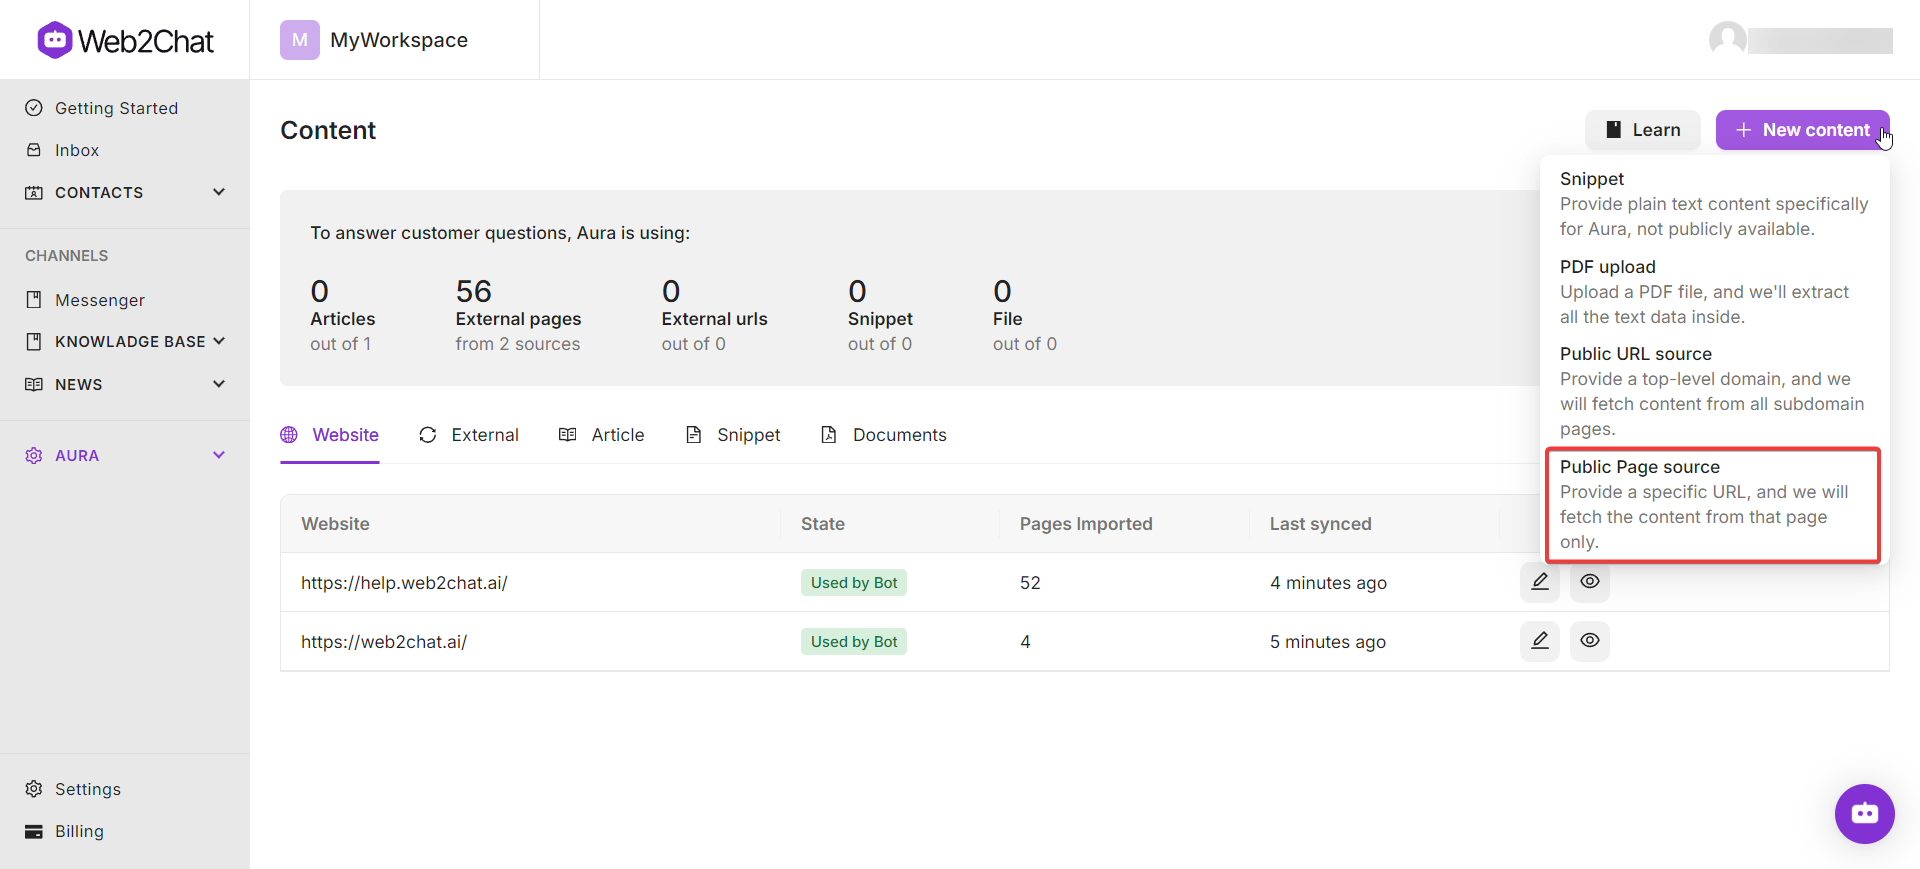Expand the CONTACTS chevron

[219, 192]
